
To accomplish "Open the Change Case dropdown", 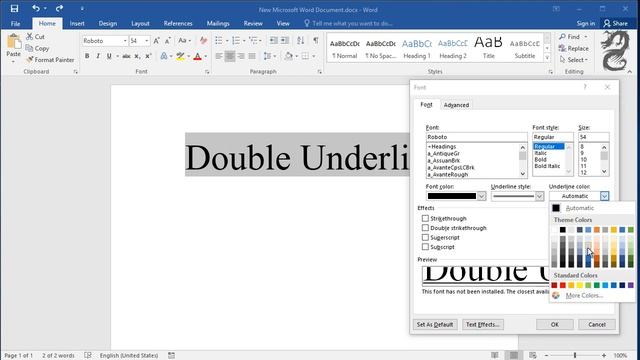I will point(184,41).
